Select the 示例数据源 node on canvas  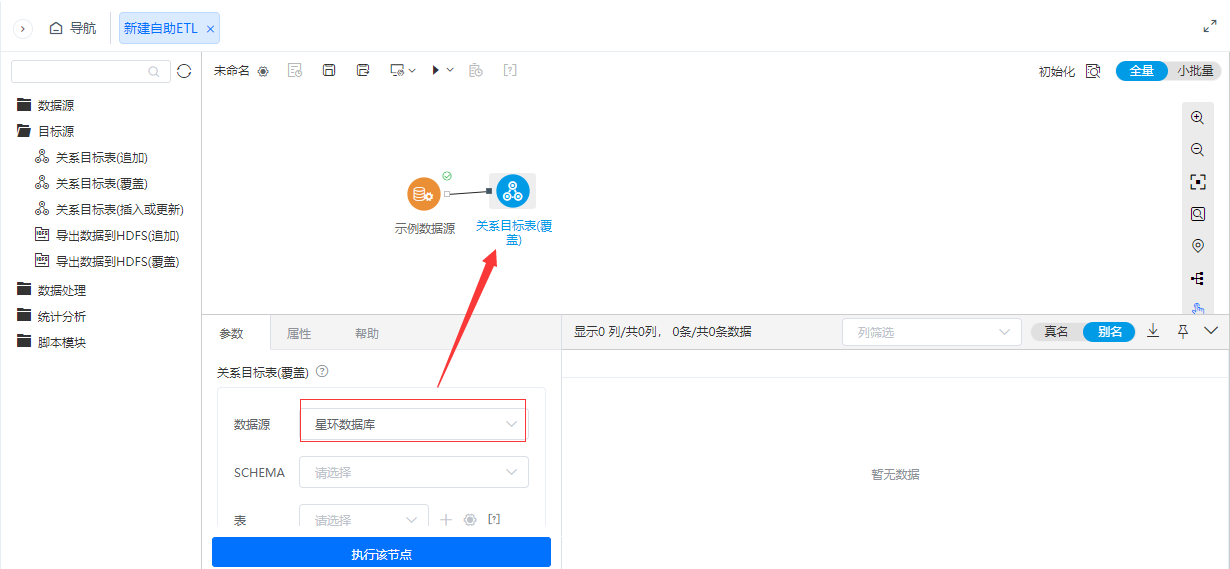click(x=424, y=194)
